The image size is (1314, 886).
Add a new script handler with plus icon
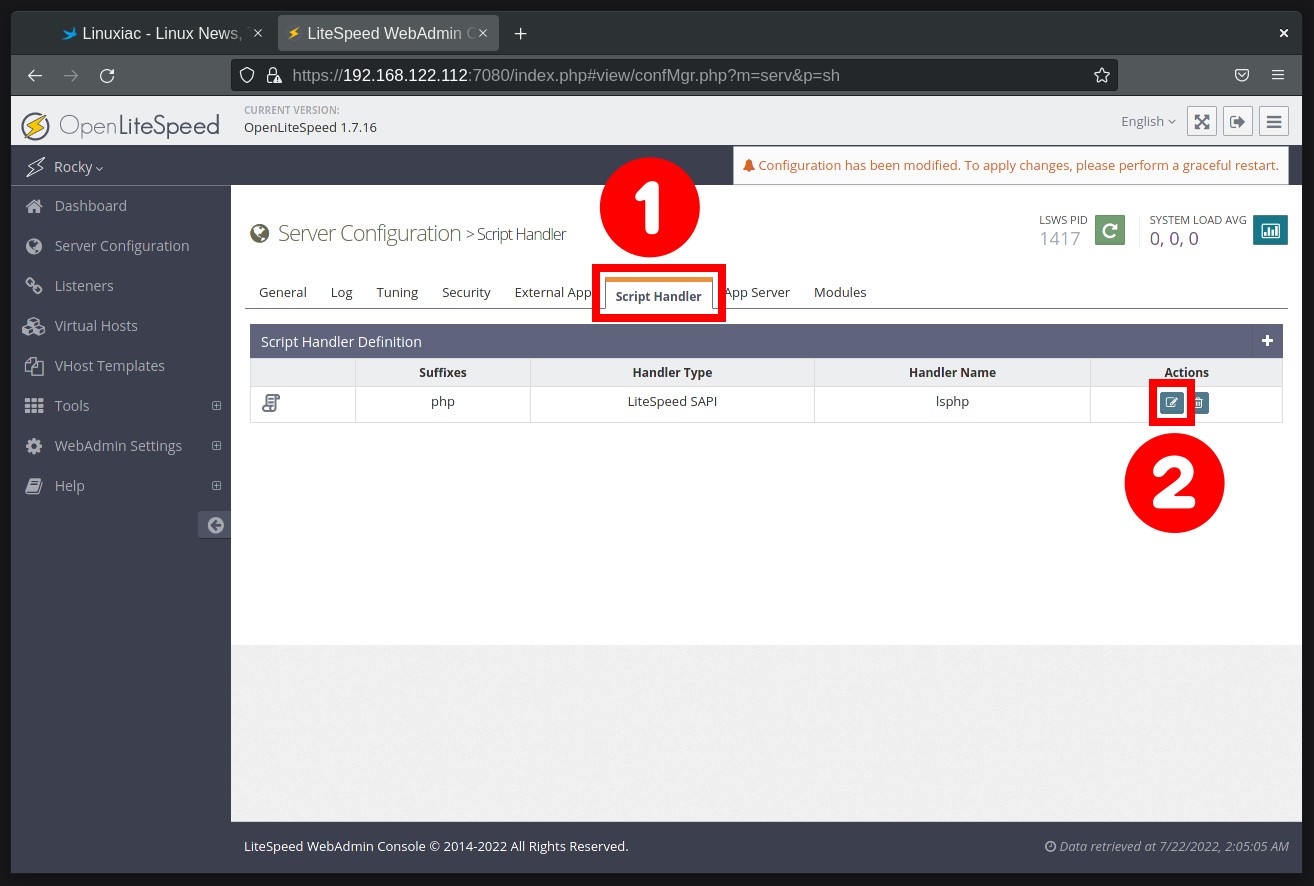pyautogui.click(x=1267, y=341)
